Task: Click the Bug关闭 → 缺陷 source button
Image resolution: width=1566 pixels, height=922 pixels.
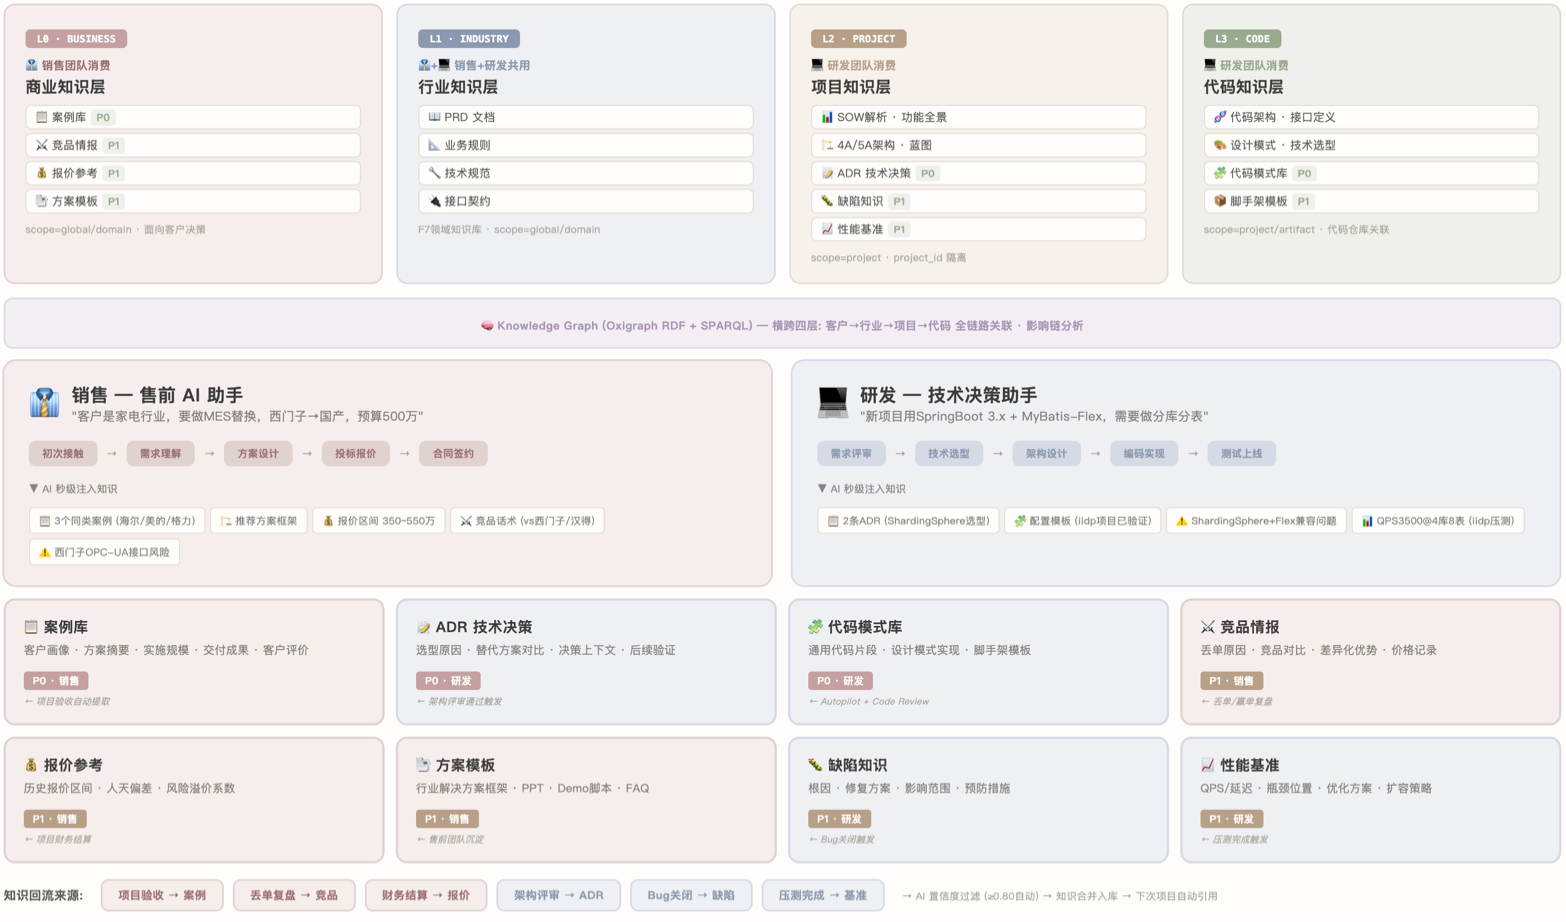Action: coord(691,896)
